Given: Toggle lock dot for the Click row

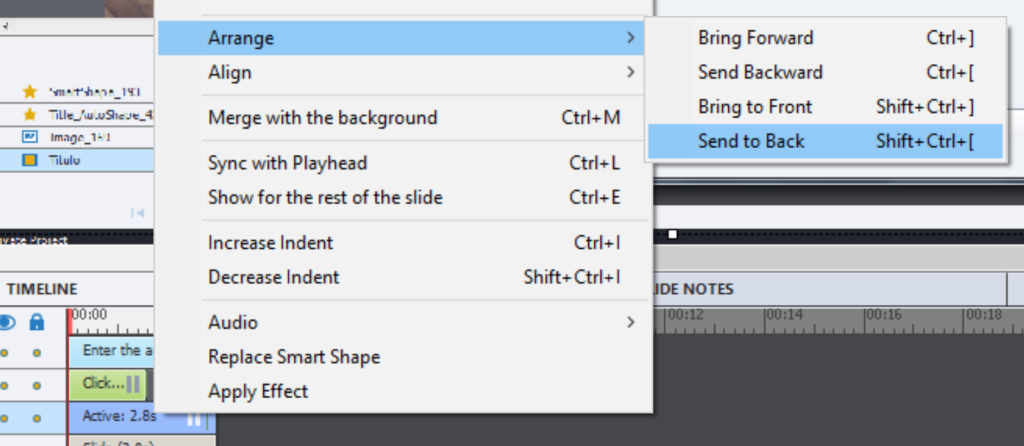Looking at the screenshot, I should click(x=37, y=384).
